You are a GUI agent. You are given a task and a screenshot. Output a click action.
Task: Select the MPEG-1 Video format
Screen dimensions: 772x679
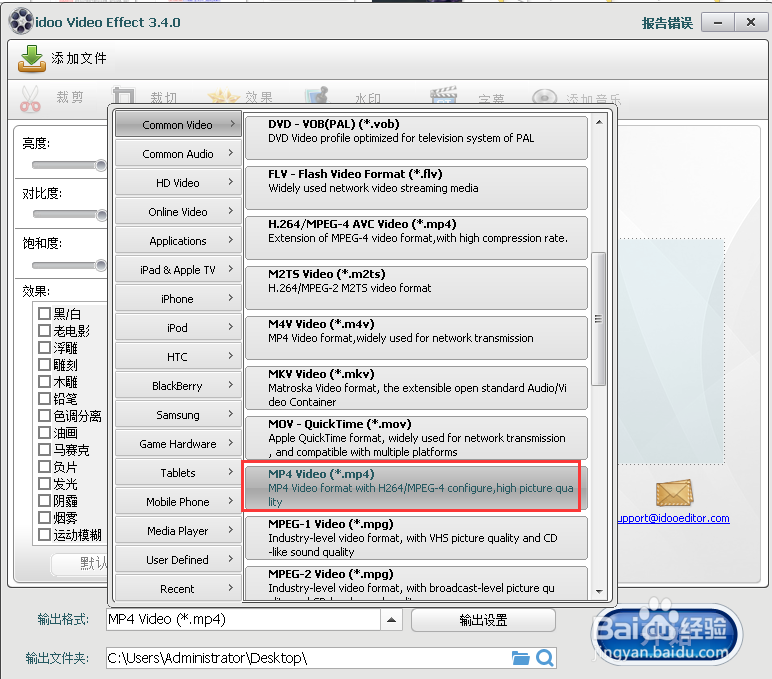(416, 538)
